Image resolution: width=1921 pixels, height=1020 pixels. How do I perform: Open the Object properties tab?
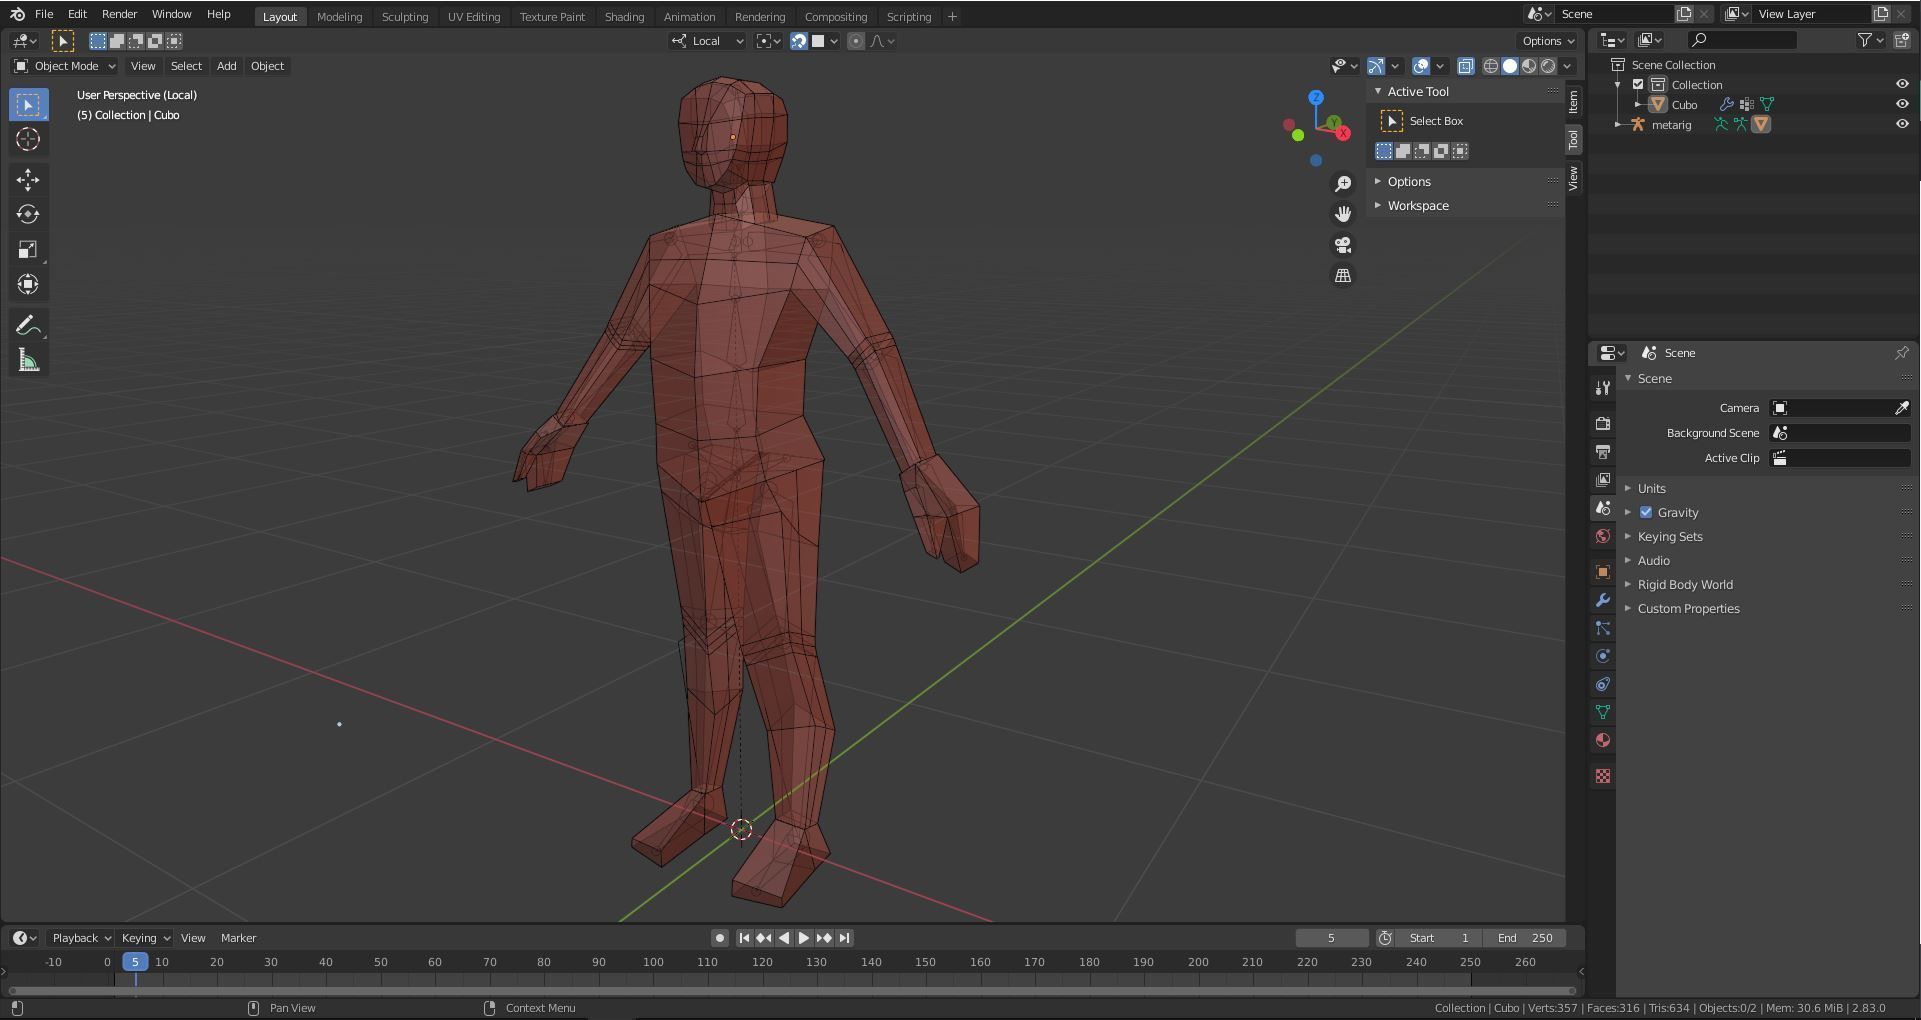click(1603, 572)
